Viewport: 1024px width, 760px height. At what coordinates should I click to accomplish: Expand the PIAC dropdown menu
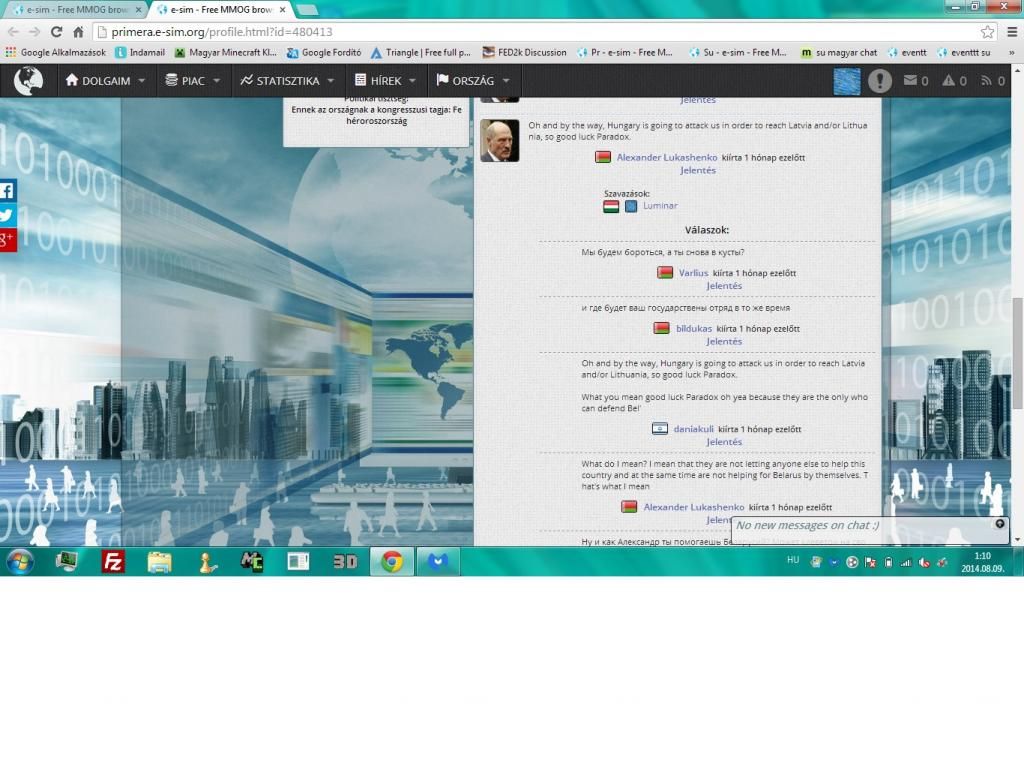pos(191,81)
